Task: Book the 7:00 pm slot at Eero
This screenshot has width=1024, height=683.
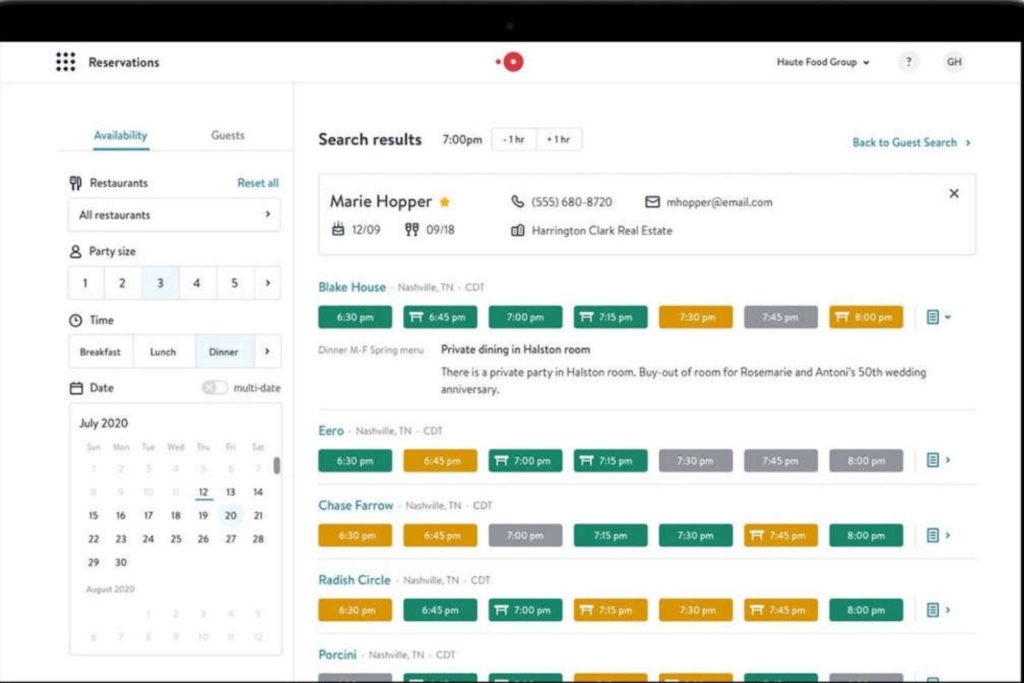Action: point(525,460)
